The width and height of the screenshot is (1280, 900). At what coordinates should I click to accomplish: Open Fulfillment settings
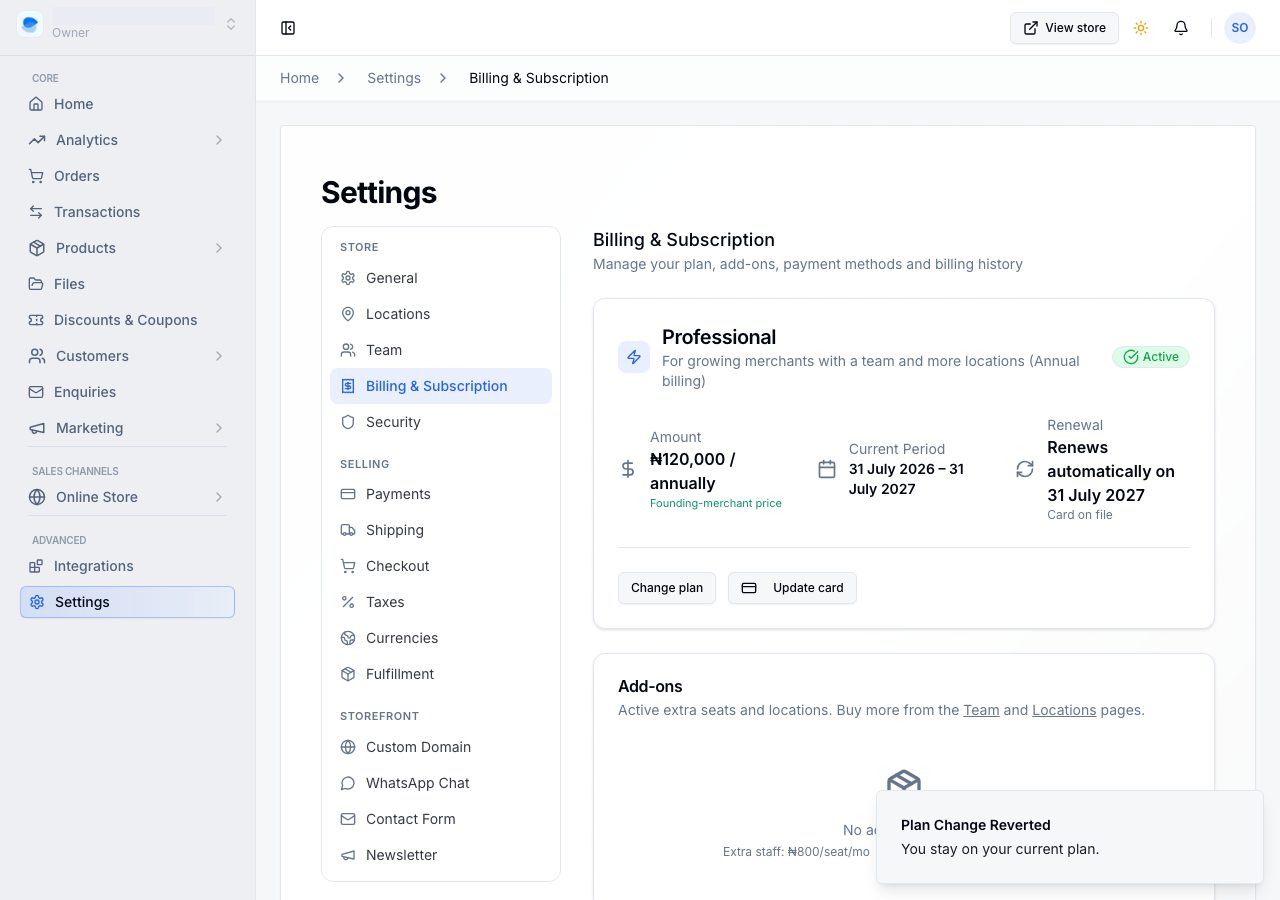[441, 674]
